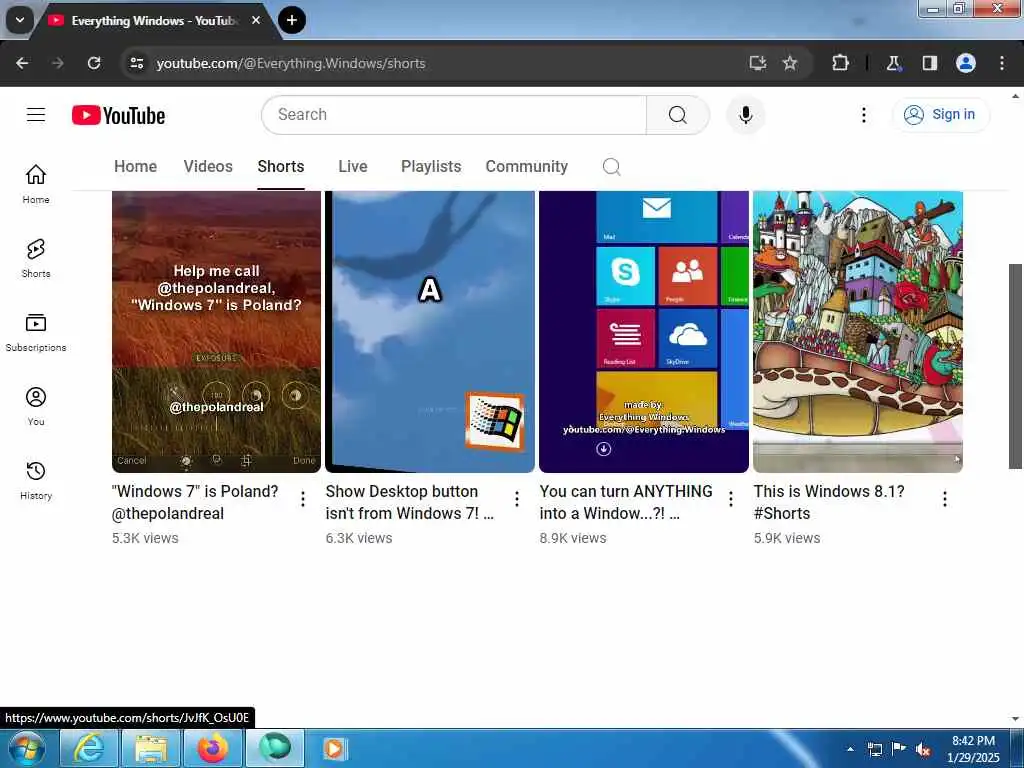
Task: Open the Show Desktop button short thumbnail
Action: pos(430,332)
